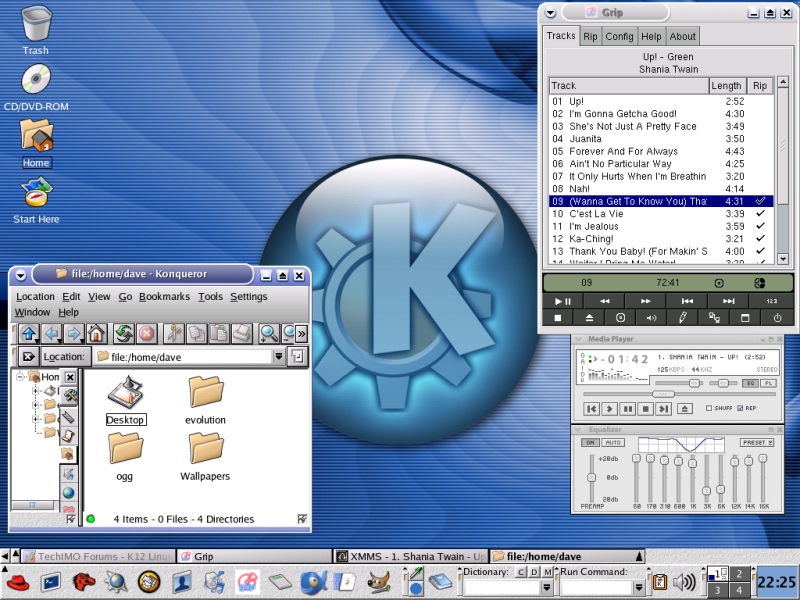Image resolution: width=800 pixels, height=600 pixels.
Task: Click Grip's rewind button
Action: 604,301
